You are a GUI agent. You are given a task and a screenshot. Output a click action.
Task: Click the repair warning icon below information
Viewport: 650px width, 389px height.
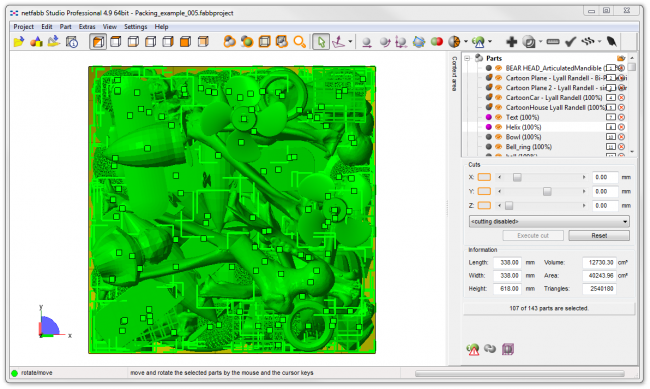click(x=473, y=349)
